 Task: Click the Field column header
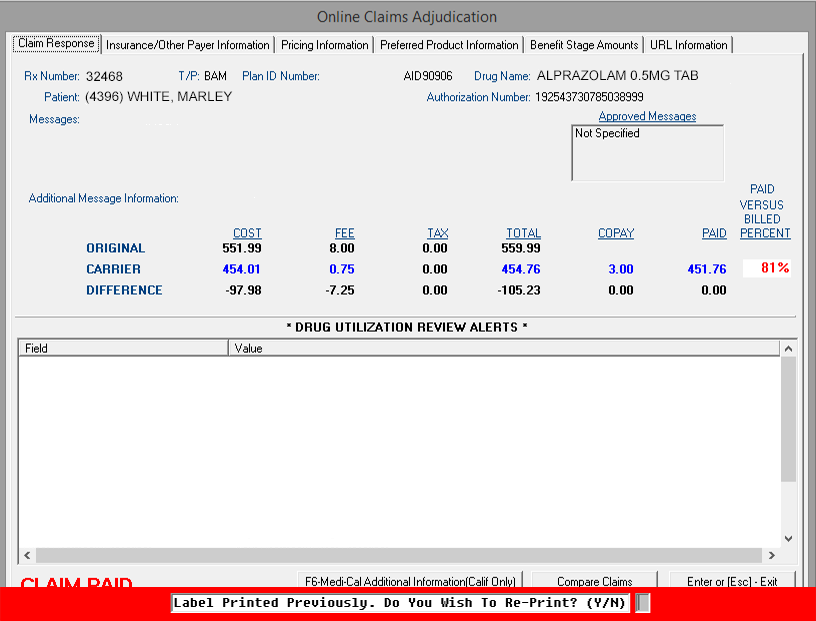(x=123, y=348)
